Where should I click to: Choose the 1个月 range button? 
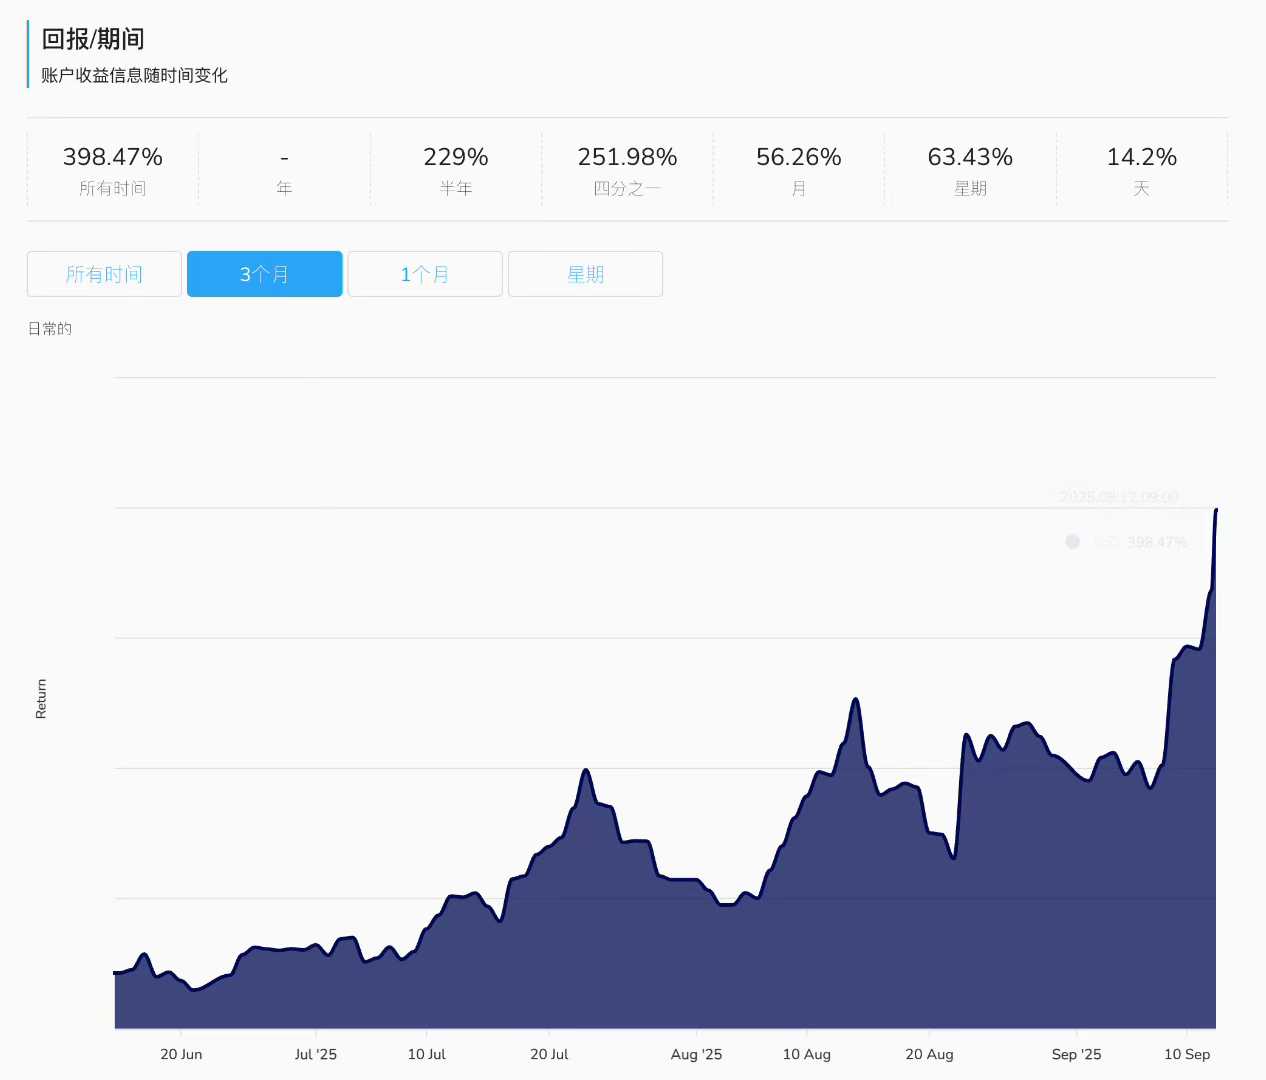[425, 274]
